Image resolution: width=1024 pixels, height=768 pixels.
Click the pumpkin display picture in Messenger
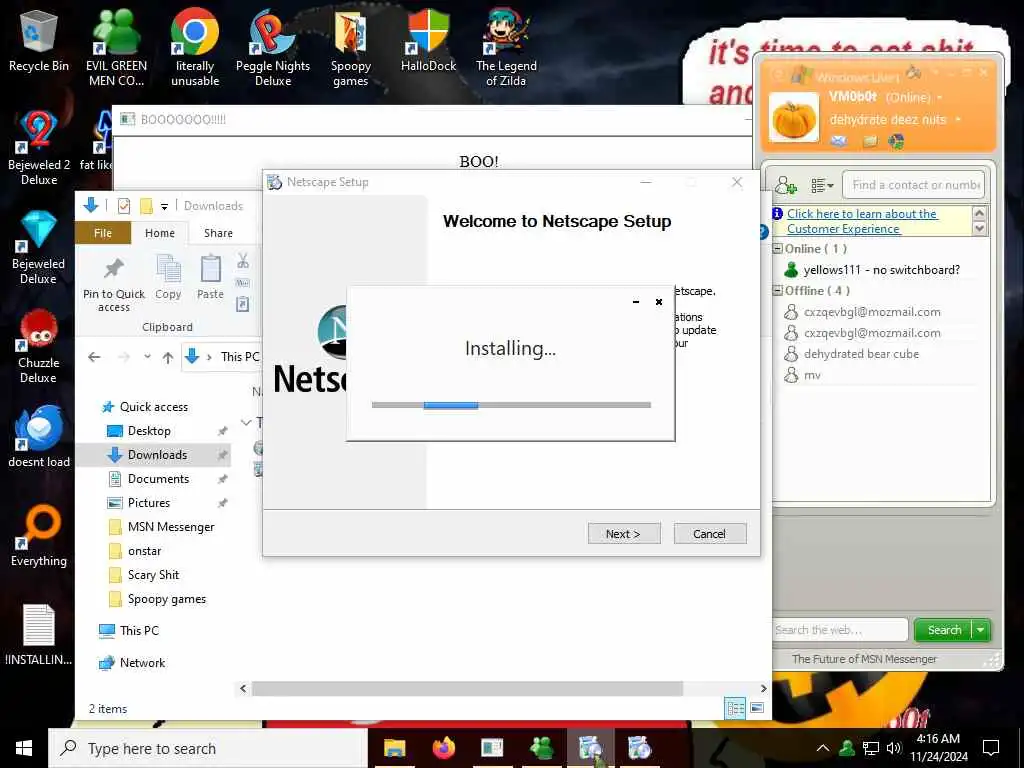793,118
